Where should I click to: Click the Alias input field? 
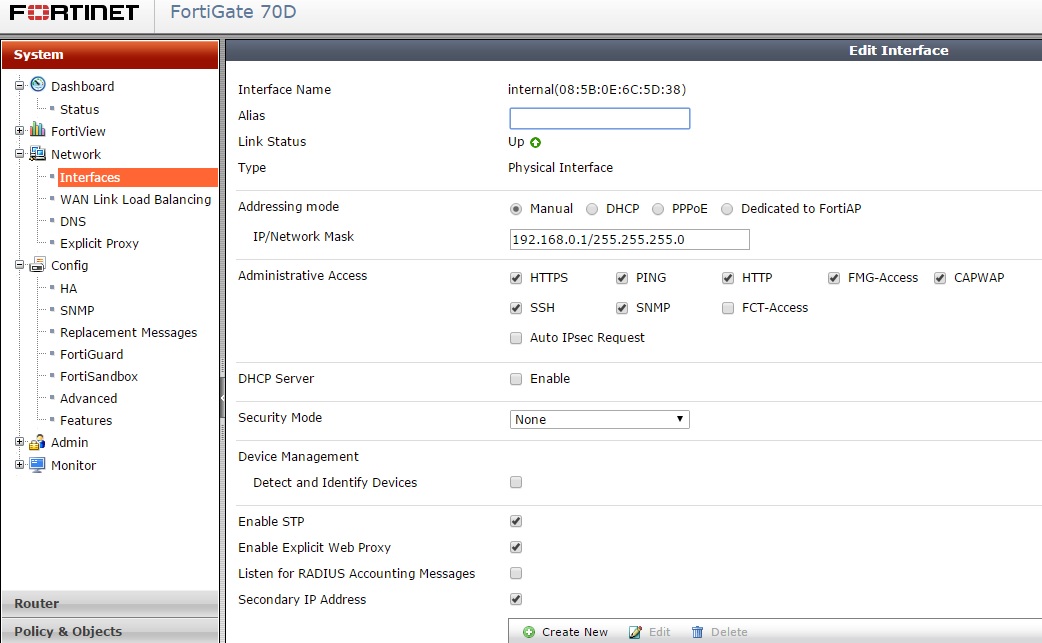coord(599,118)
